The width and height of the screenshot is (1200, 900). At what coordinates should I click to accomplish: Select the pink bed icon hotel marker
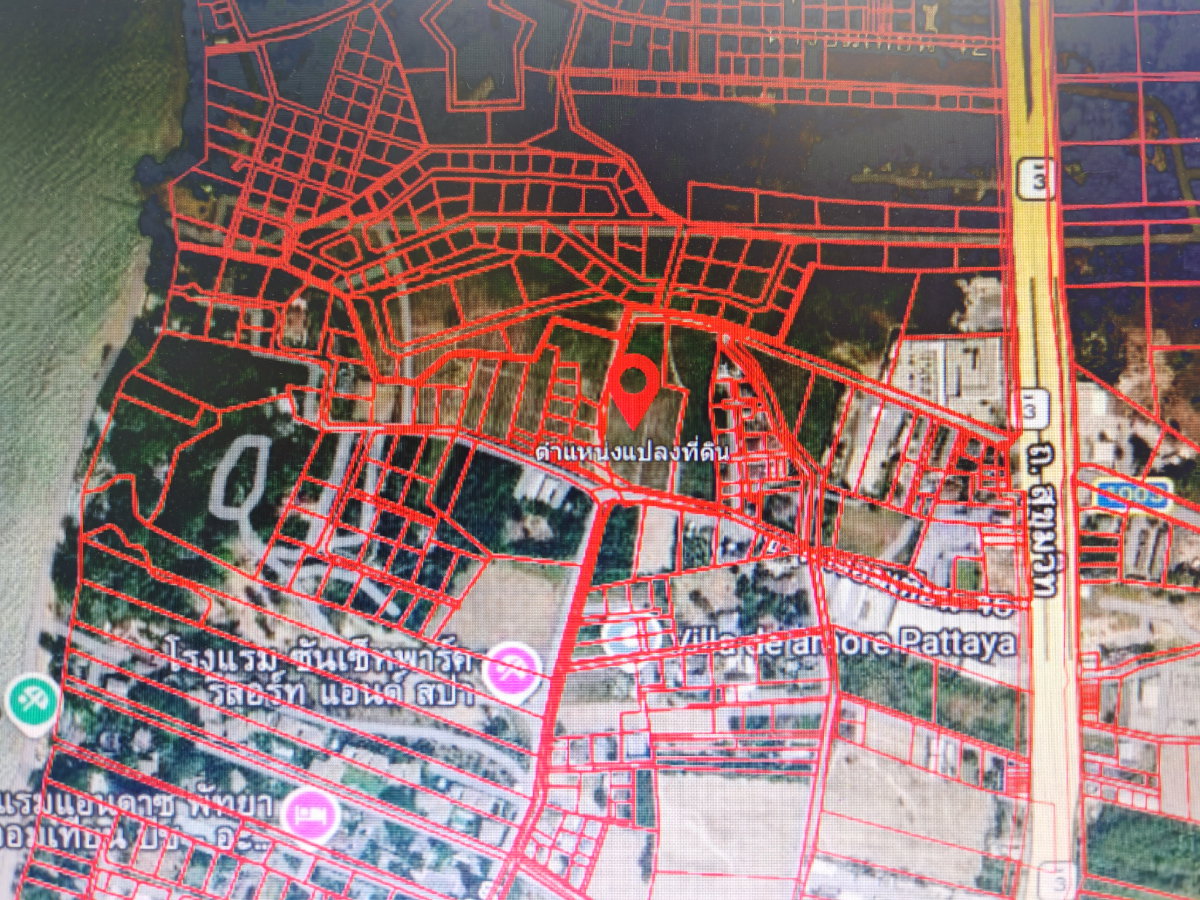tap(310, 814)
